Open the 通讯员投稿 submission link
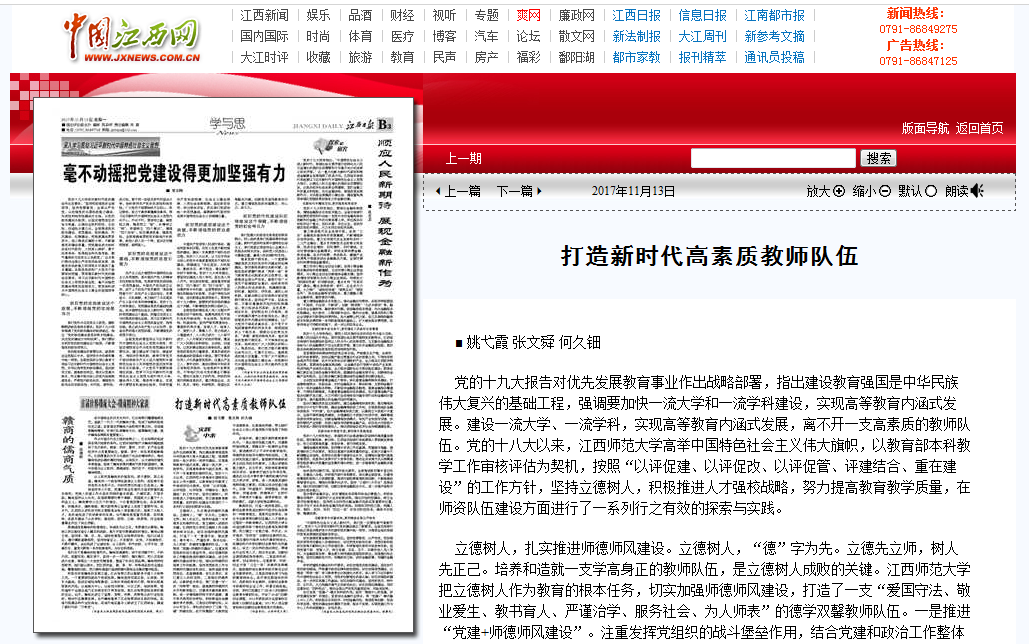Image resolution: width=1029 pixels, height=644 pixels. point(774,58)
